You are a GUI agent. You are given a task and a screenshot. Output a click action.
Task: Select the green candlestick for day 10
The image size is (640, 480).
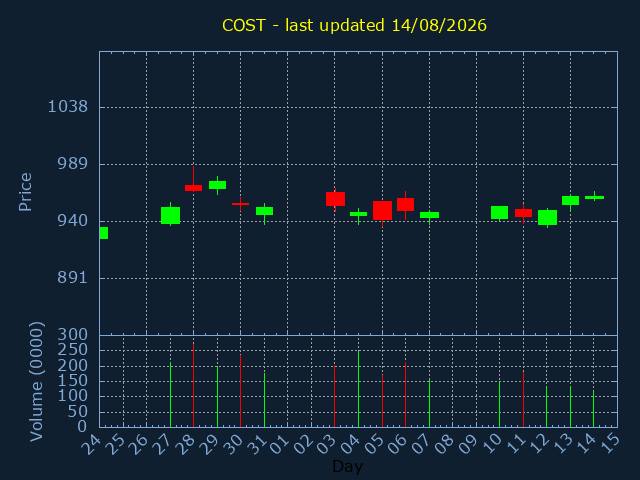coord(500,212)
